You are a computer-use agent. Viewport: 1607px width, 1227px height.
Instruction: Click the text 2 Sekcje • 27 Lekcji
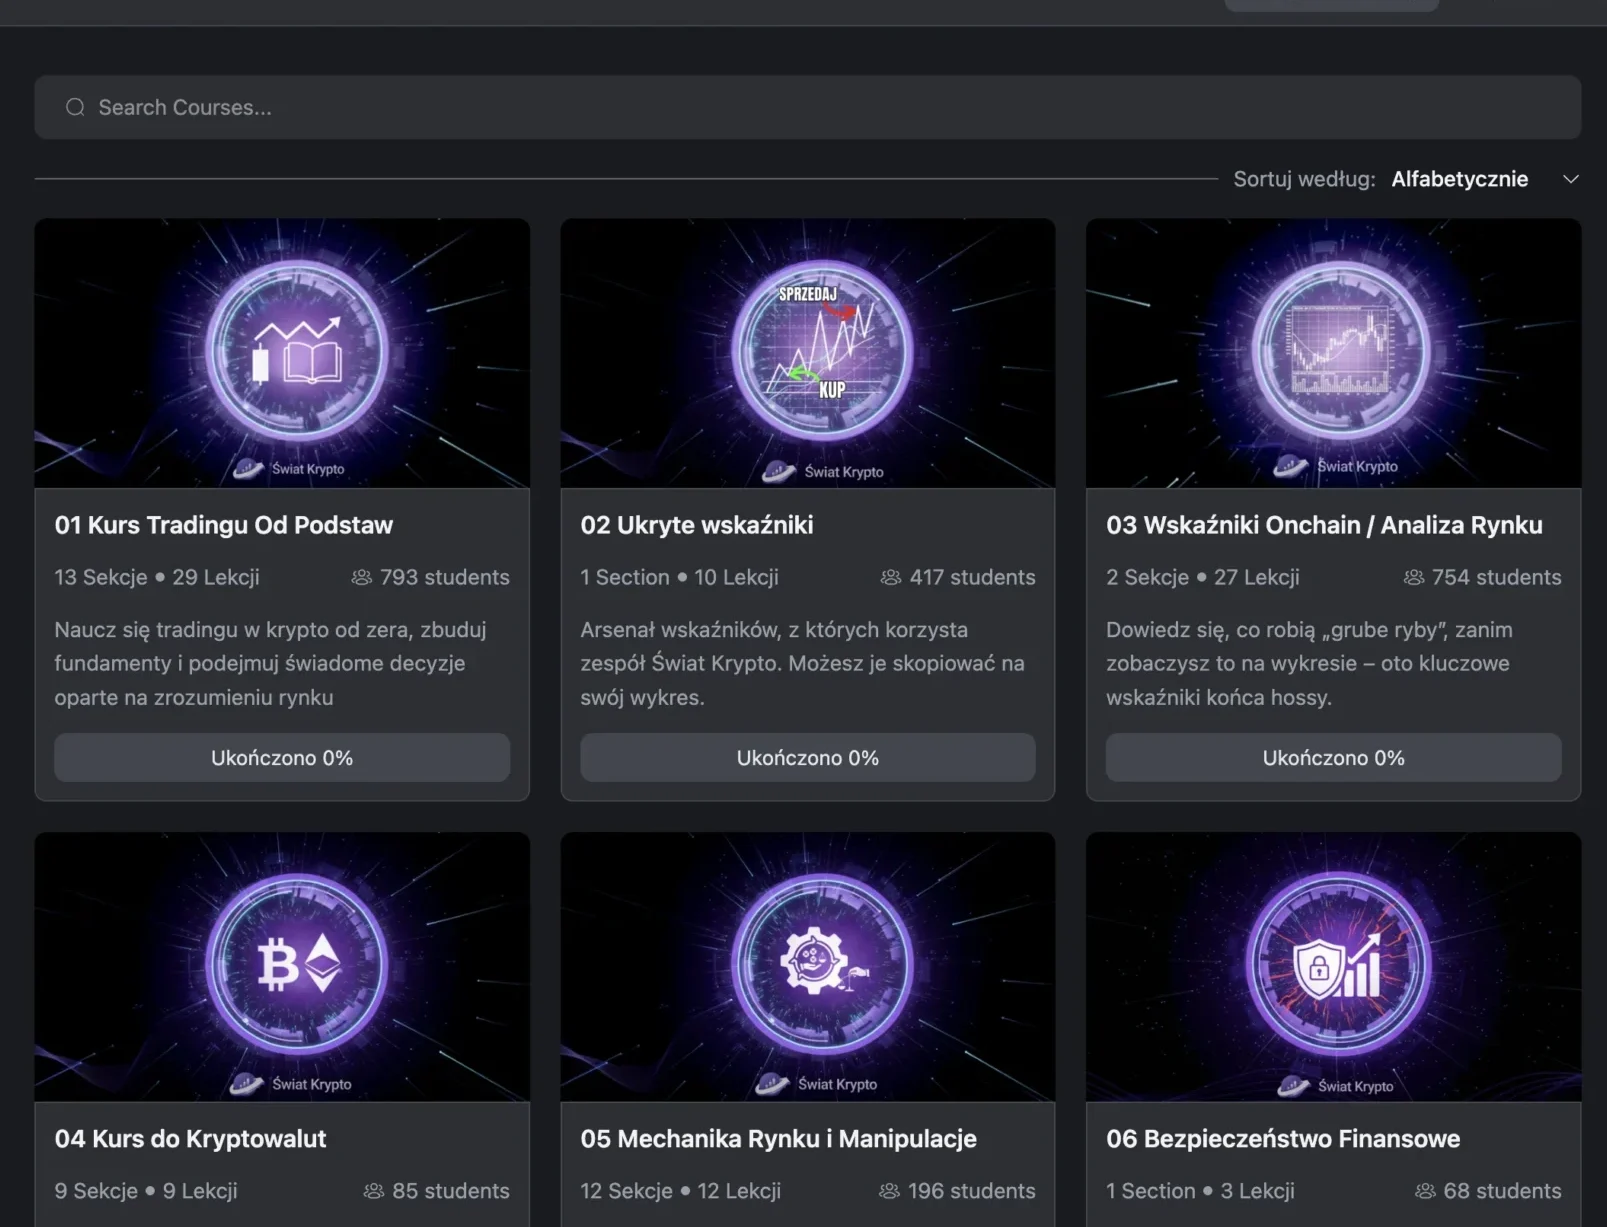(x=1203, y=577)
